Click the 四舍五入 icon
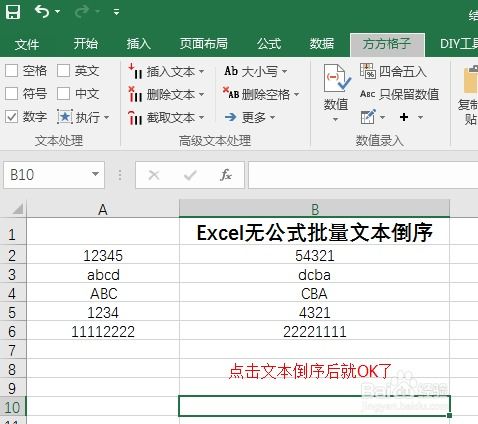The height and width of the screenshot is (424, 478). point(368,71)
